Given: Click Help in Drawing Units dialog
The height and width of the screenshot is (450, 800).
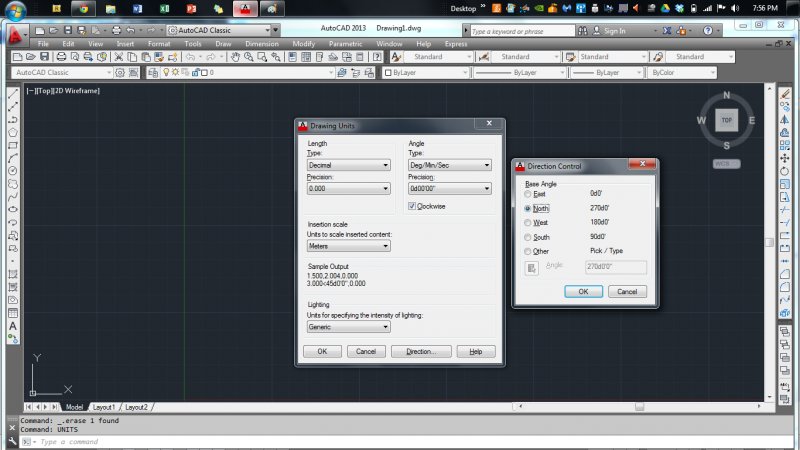Looking at the screenshot, I should (x=476, y=352).
